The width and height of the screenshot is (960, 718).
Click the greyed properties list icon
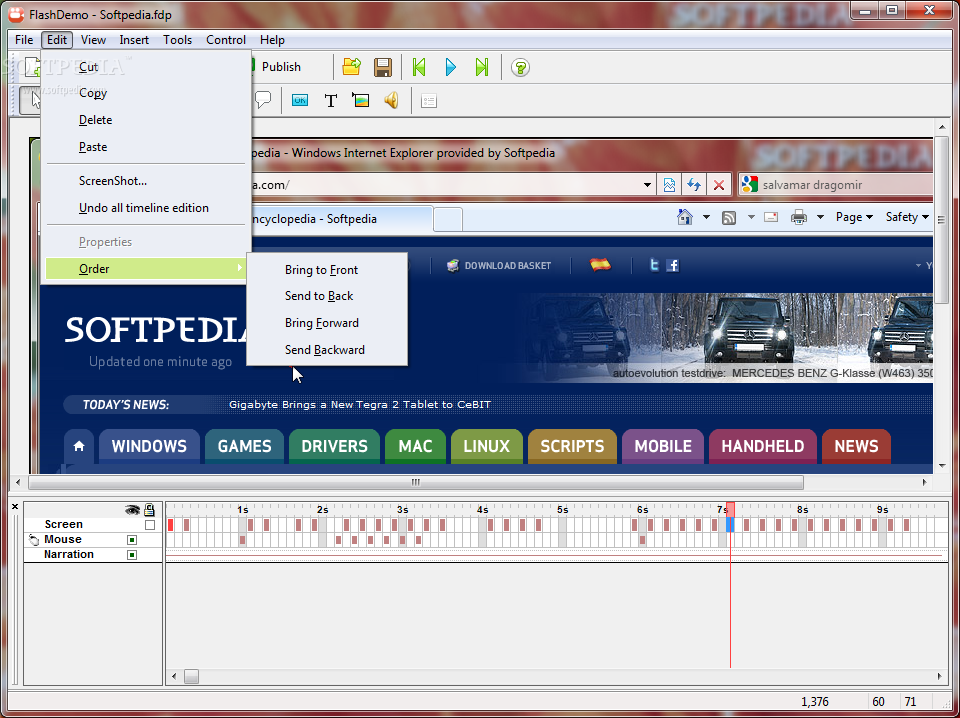[429, 101]
